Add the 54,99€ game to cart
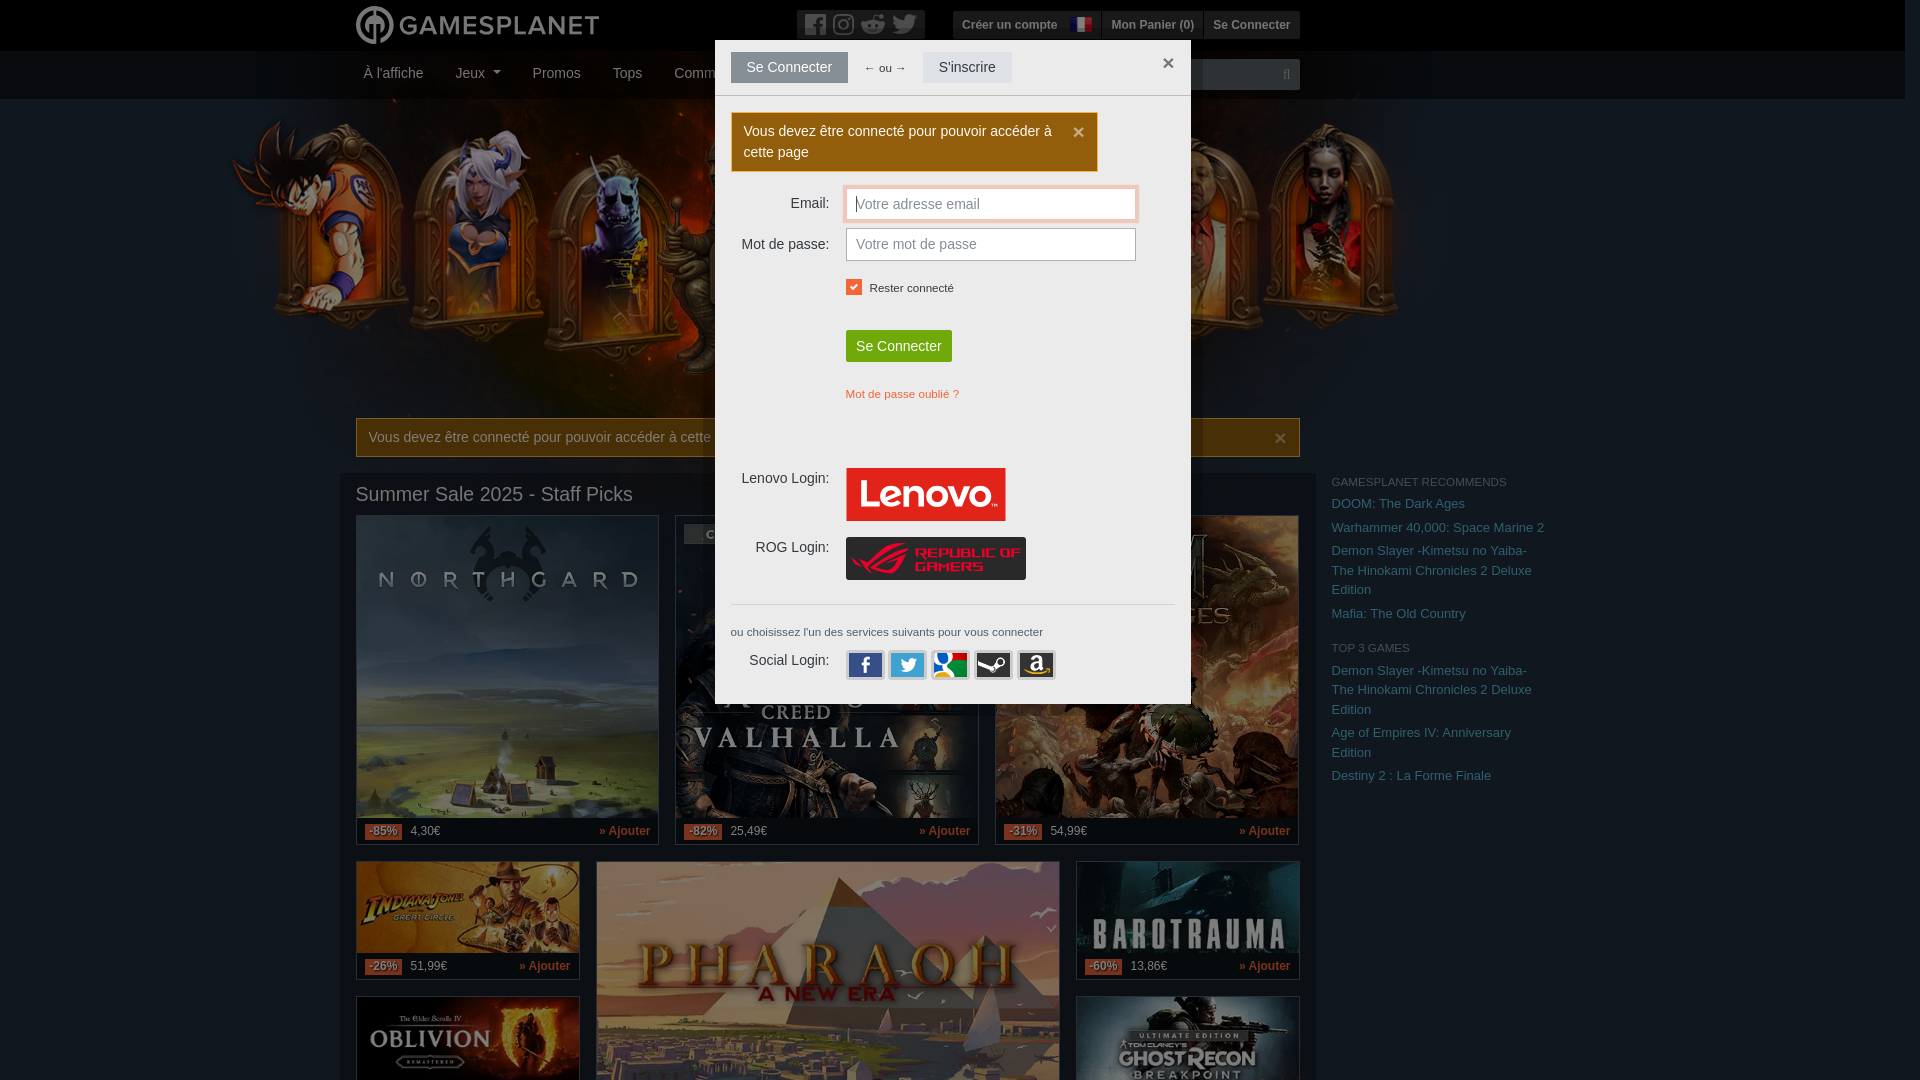The image size is (1920, 1080). [1264, 831]
